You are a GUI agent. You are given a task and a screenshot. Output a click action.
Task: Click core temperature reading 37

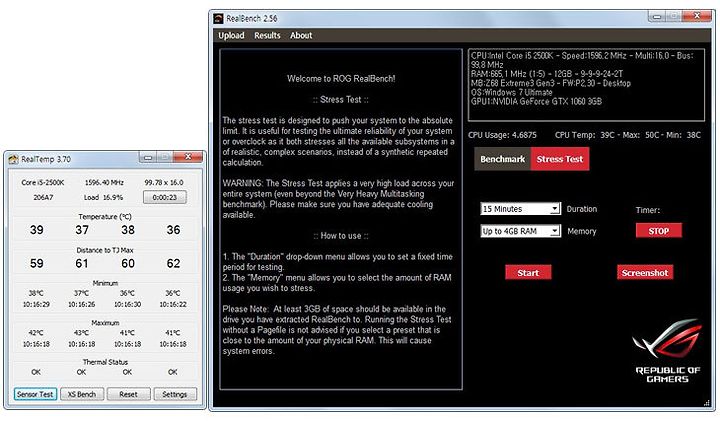[82, 230]
